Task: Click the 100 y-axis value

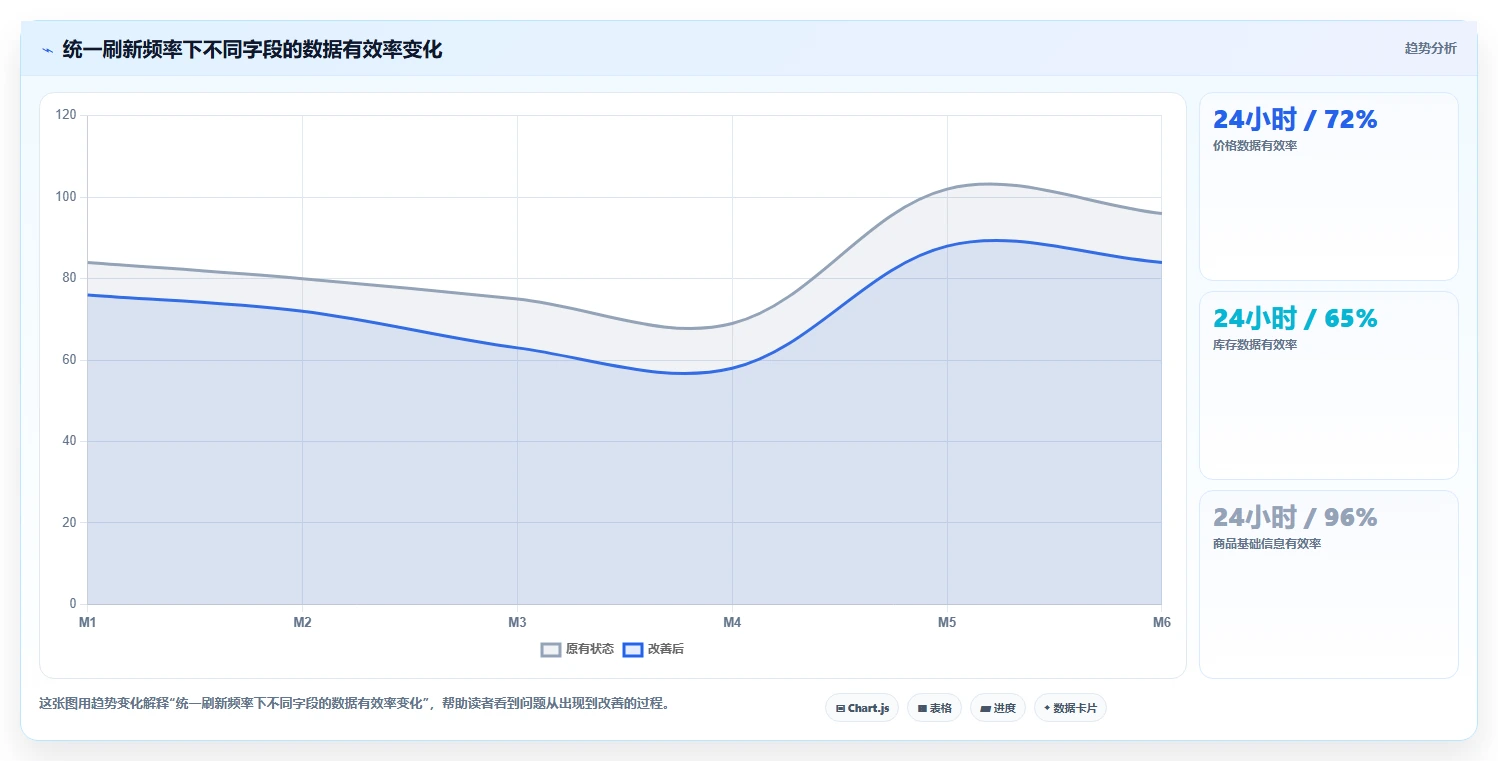Action: point(66,197)
